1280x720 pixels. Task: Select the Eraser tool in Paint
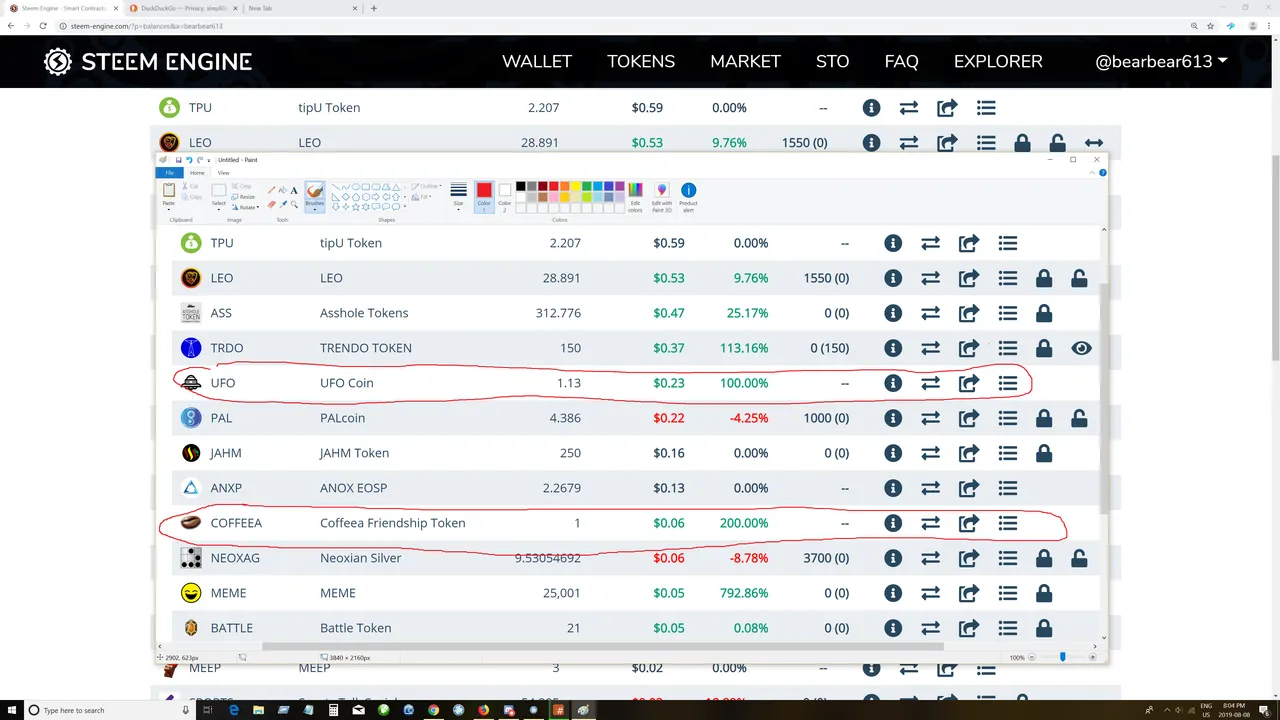(x=271, y=204)
